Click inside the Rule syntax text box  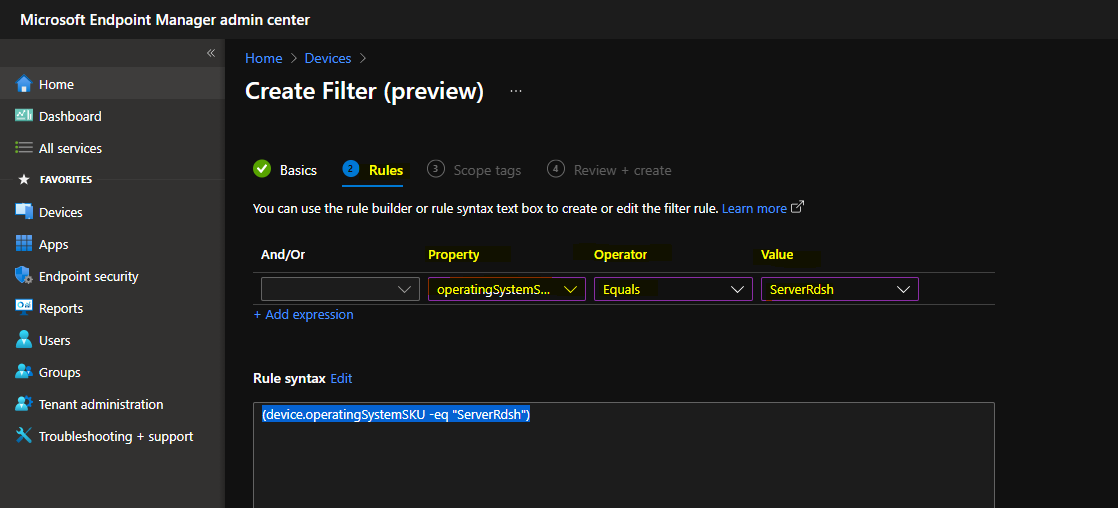point(624,455)
